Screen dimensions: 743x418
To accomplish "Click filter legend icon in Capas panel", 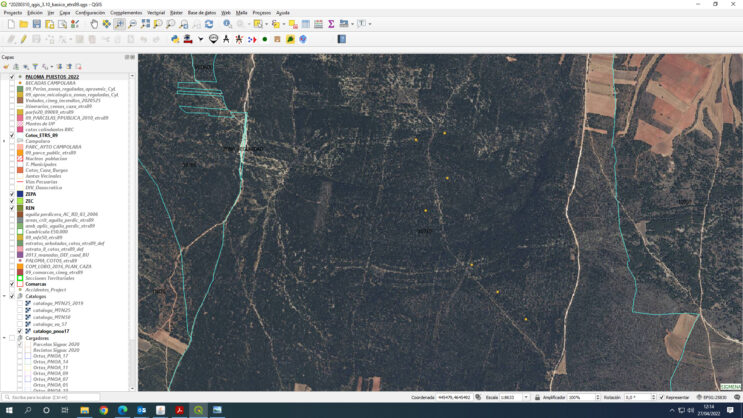I will (x=33, y=67).
